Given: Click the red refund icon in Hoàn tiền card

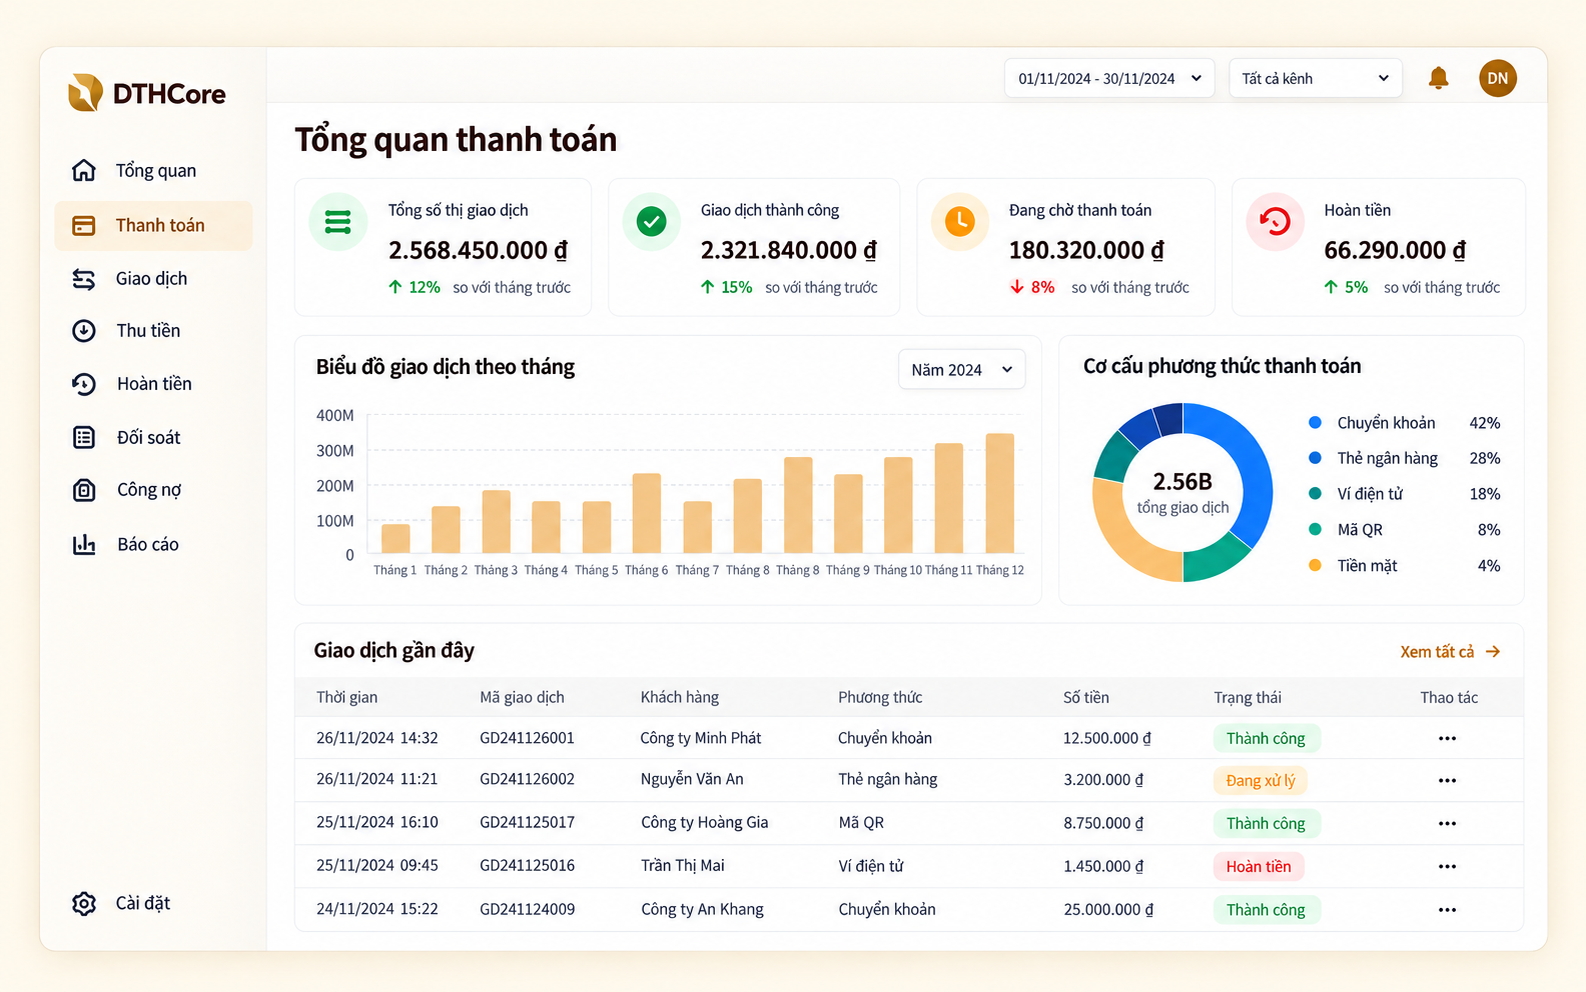Looking at the screenshot, I should click(x=1275, y=221).
